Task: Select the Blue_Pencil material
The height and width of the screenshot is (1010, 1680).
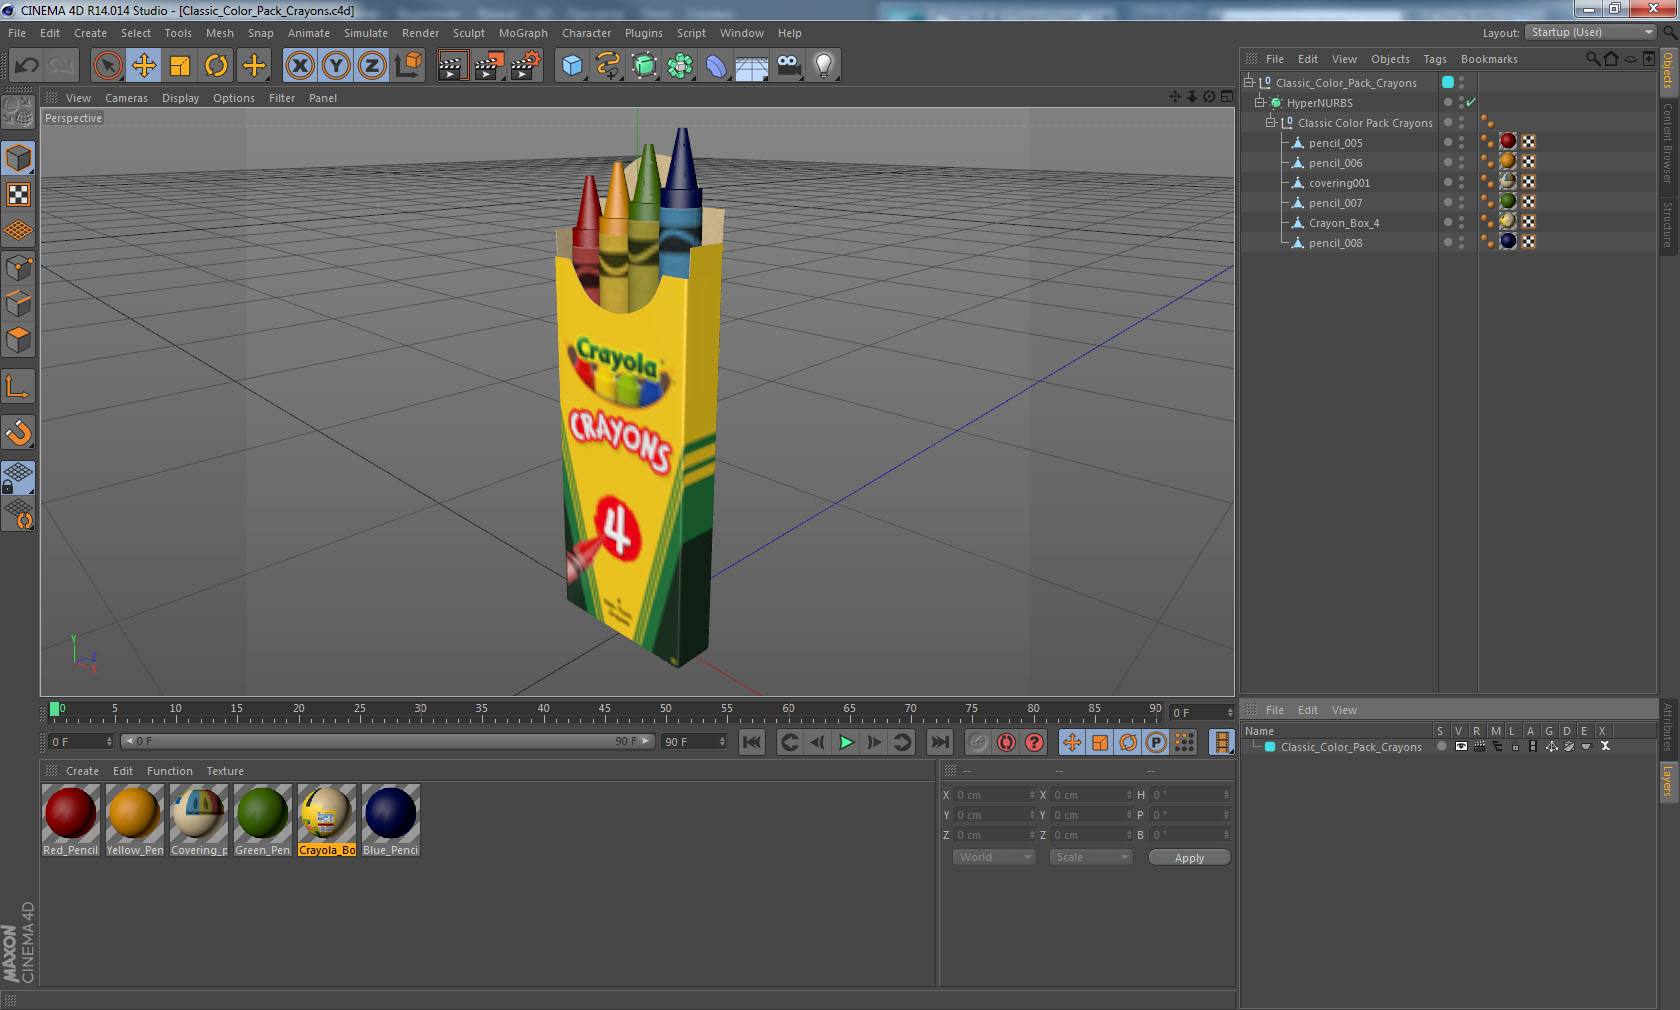Action: (390, 820)
